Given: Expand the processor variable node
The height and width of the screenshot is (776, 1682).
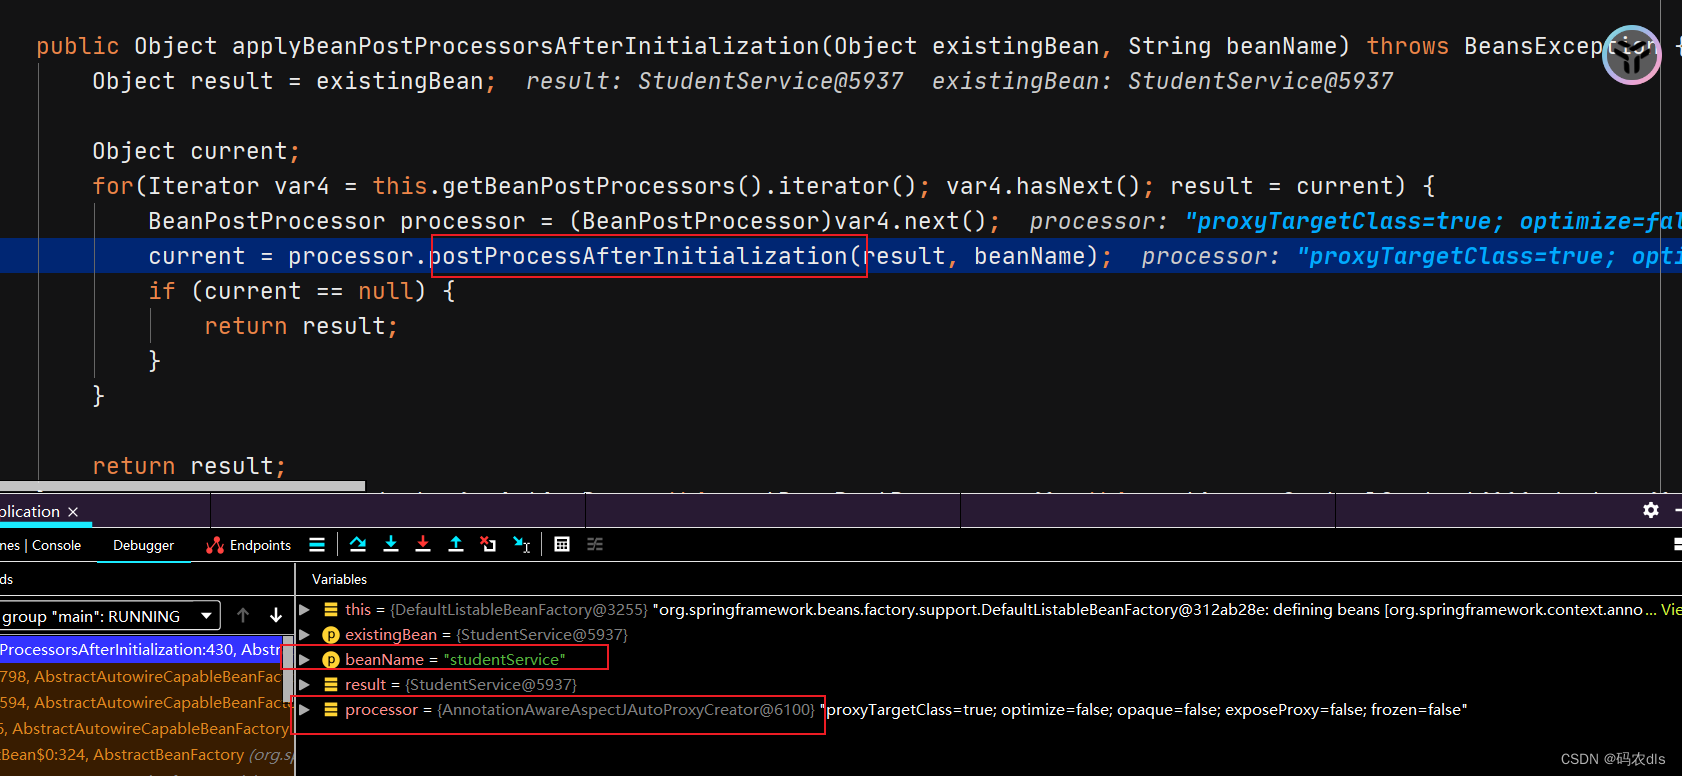Looking at the screenshot, I should point(305,709).
